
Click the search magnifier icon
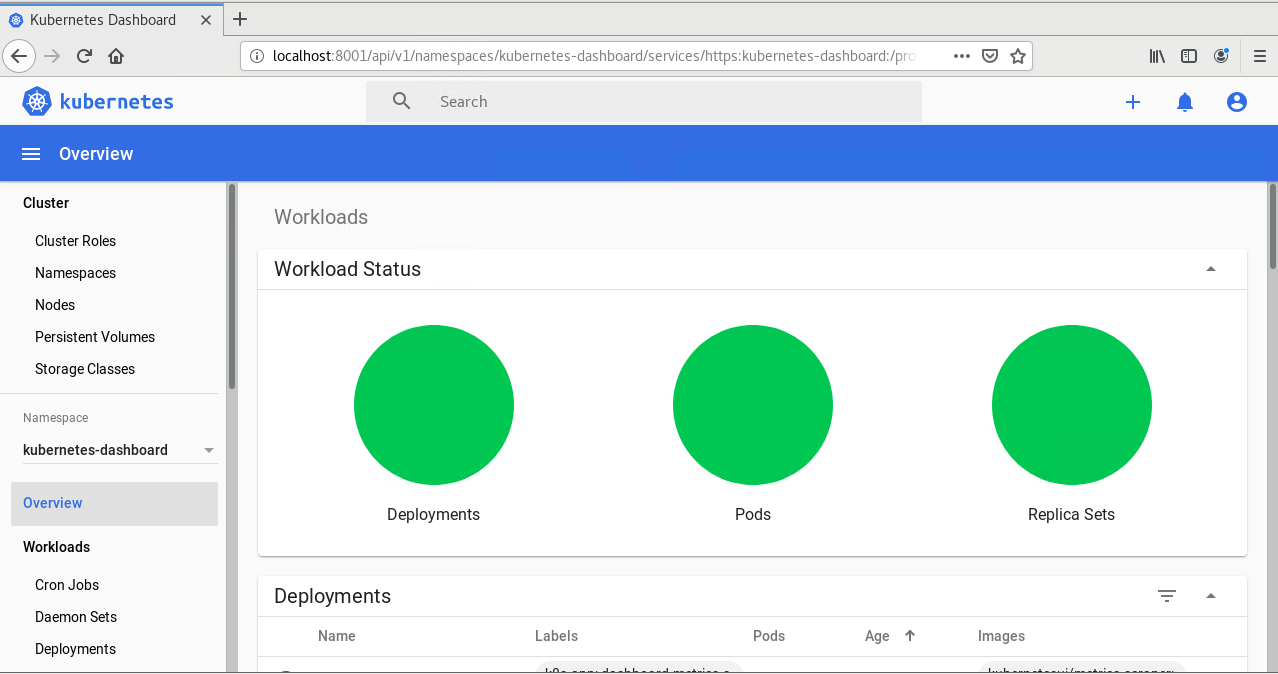[x=402, y=101]
